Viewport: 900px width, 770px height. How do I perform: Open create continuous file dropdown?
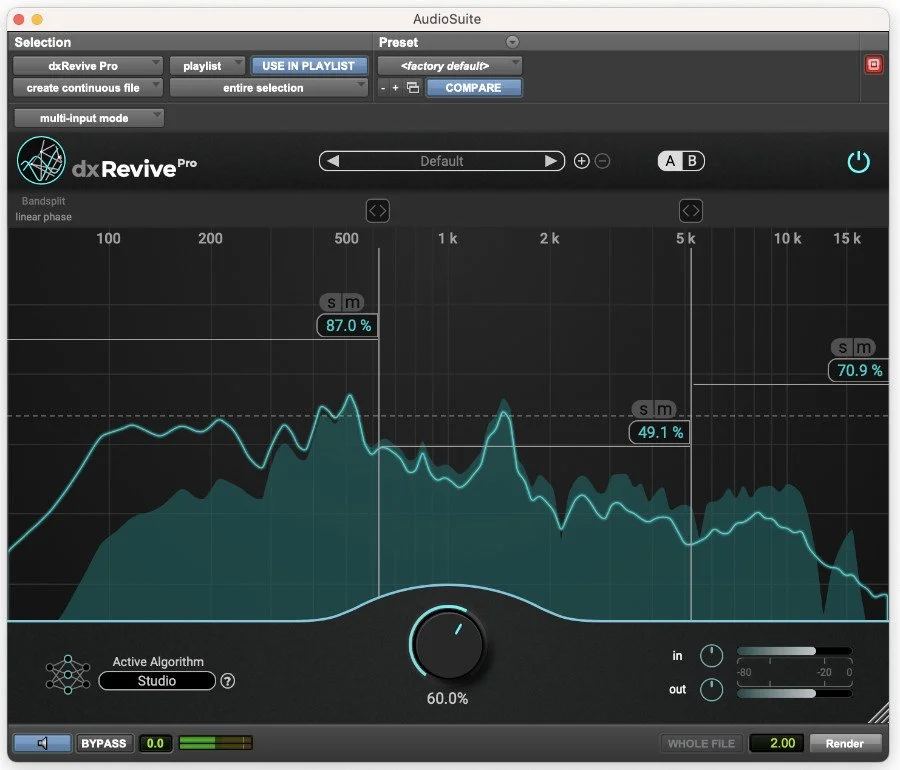coord(88,88)
